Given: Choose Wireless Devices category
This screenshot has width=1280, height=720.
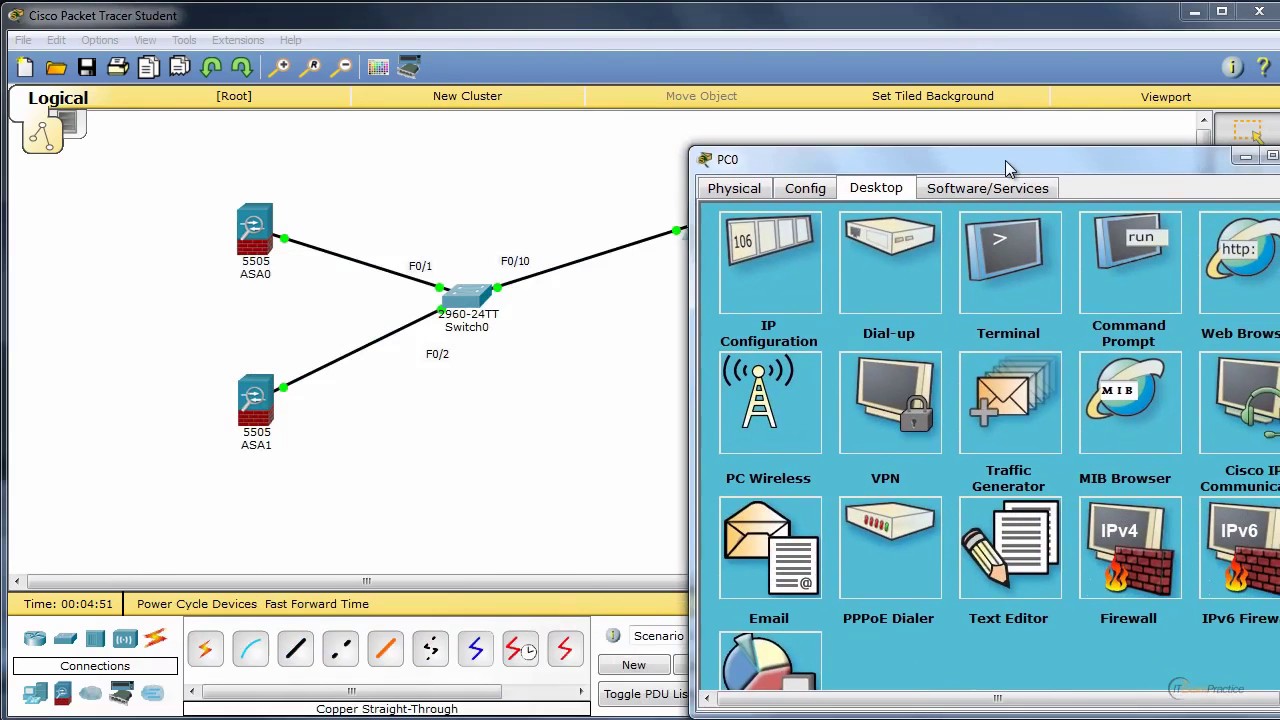Looking at the screenshot, I should click(124, 638).
